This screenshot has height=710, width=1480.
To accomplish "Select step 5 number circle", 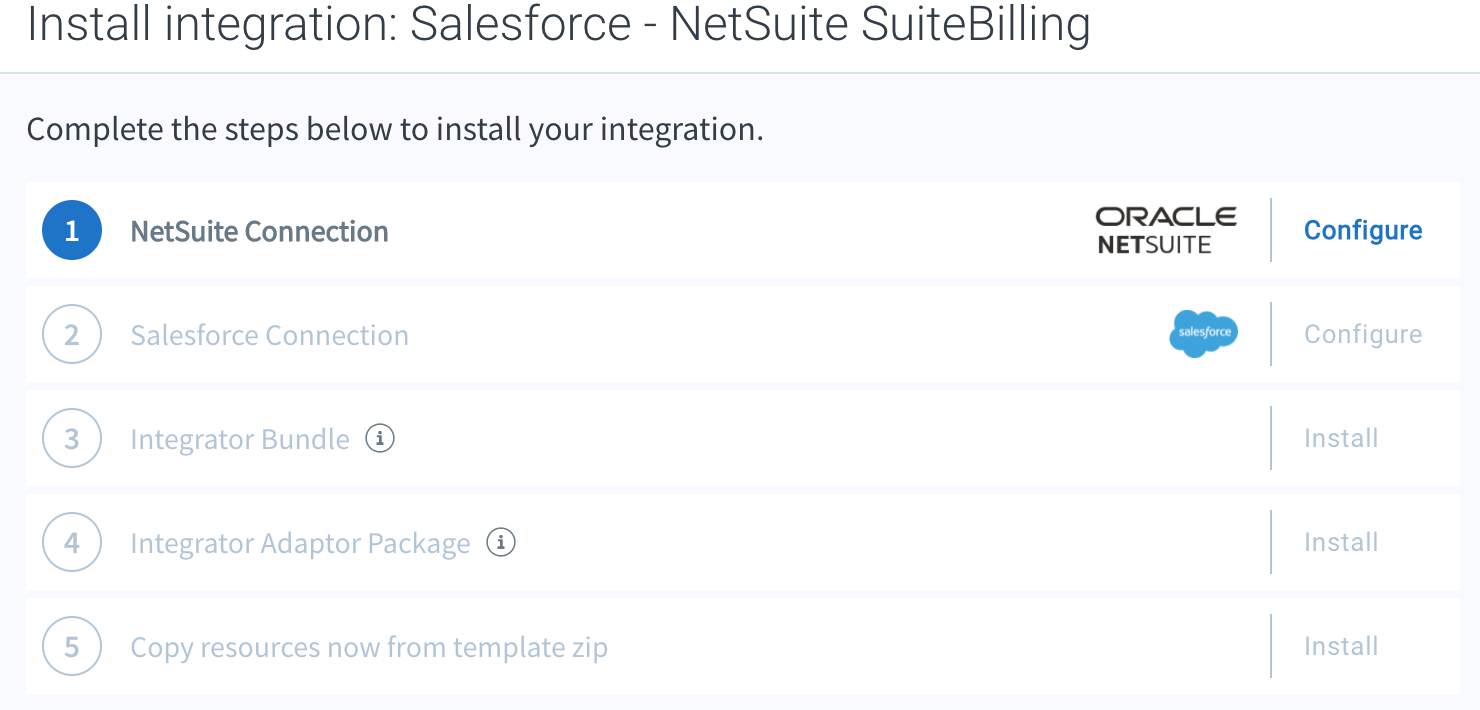I will point(72,646).
